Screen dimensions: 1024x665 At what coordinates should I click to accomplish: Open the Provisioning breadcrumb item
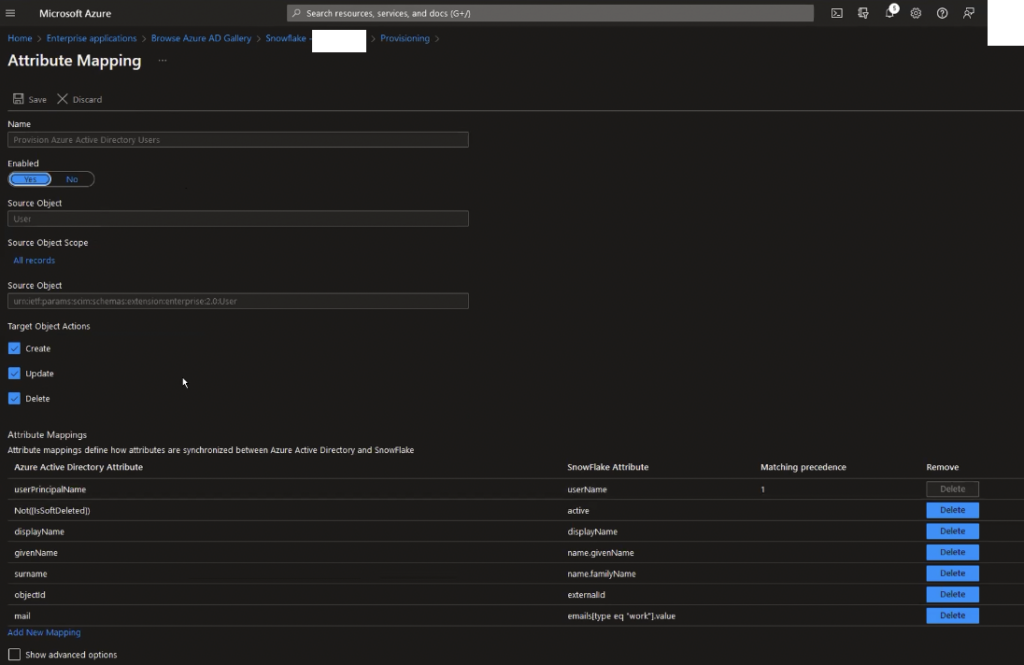[404, 38]
